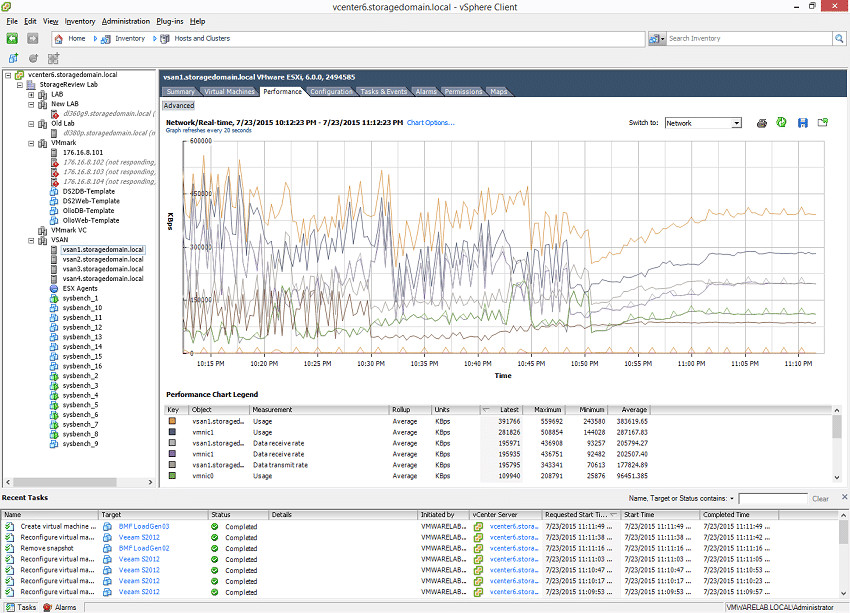
Task: Click the inventory tree horizontal scrollbar
Action: click(x=79, y=482)
